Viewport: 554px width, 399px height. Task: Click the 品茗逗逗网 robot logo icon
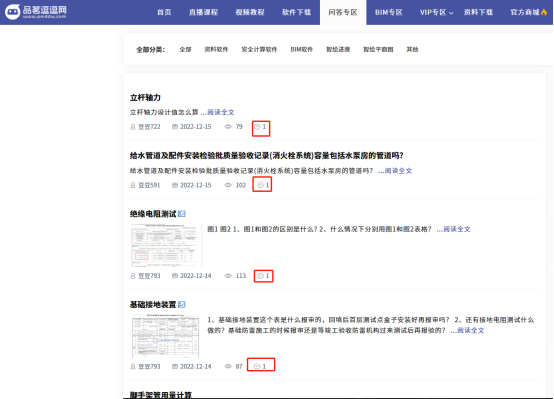tap(12, 12)
